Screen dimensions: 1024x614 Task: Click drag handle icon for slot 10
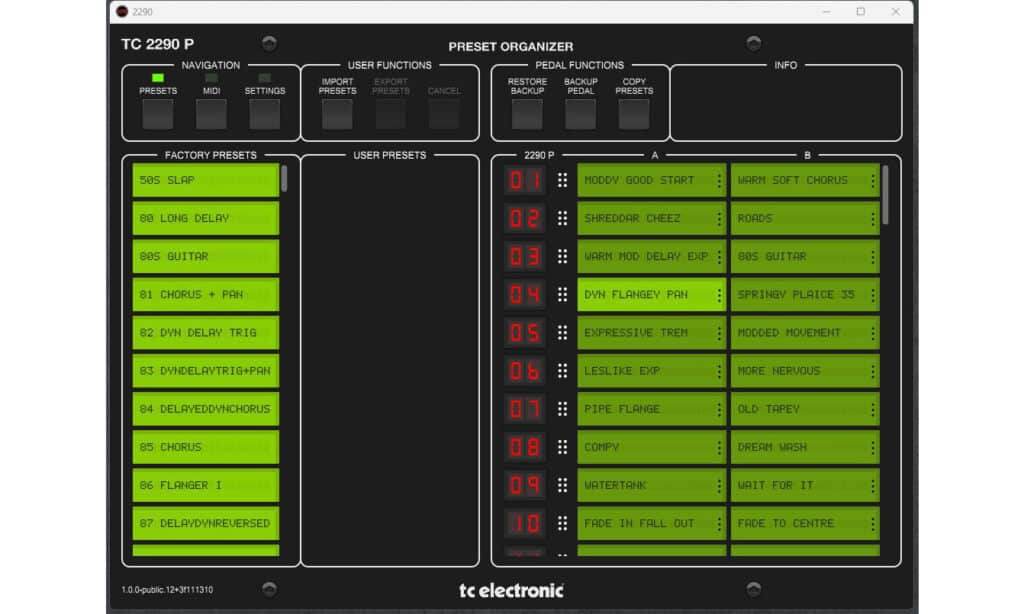(x=562, y=524)
